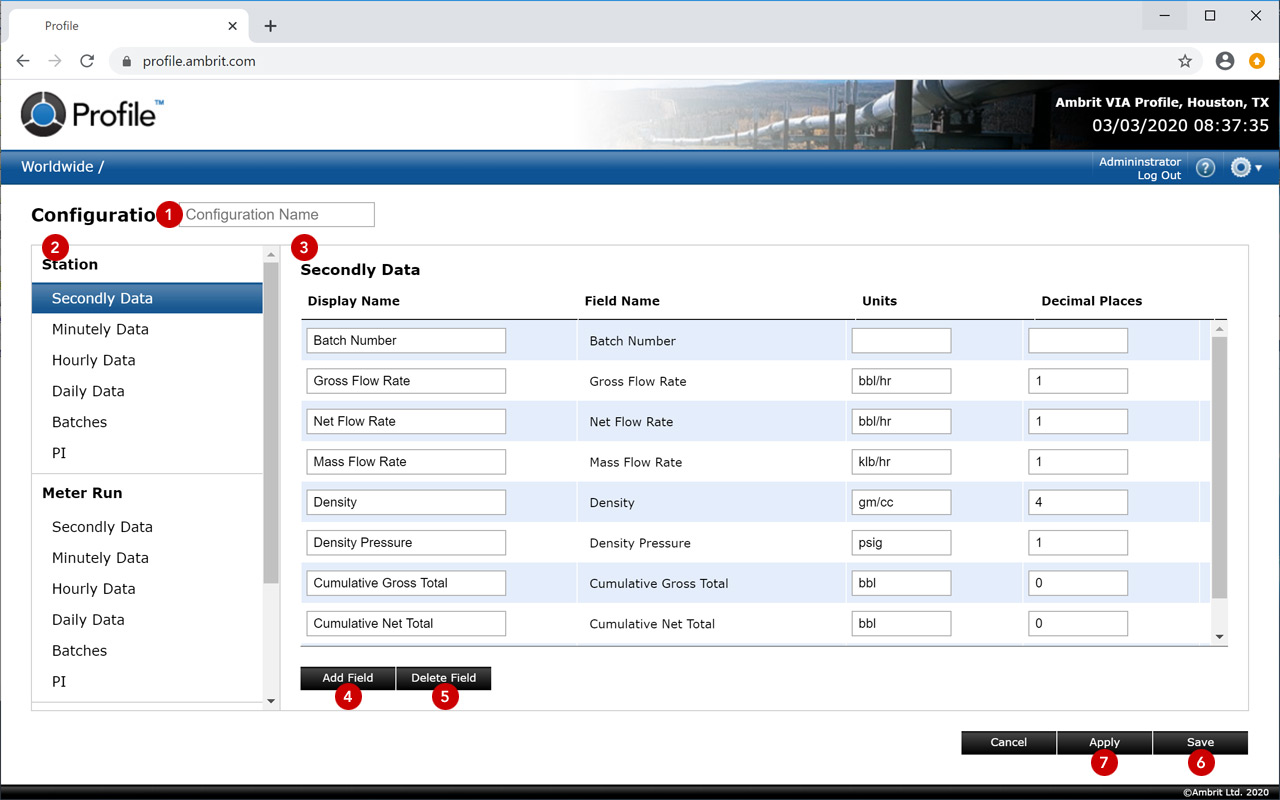Click the Delete Field button
Viewport: 1280px width, 800px height.
pos(443,678)
